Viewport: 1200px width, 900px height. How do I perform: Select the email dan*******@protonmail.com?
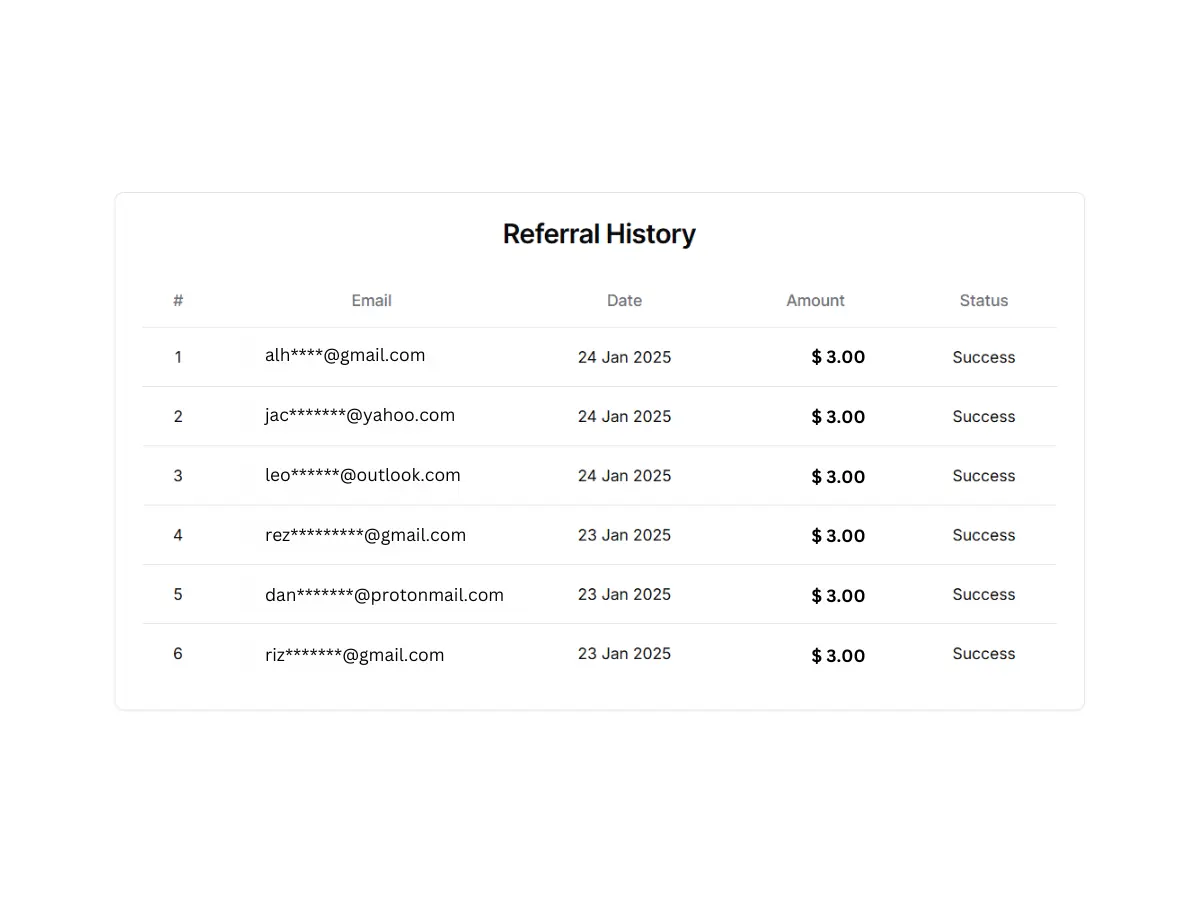(x=384, y=594)
